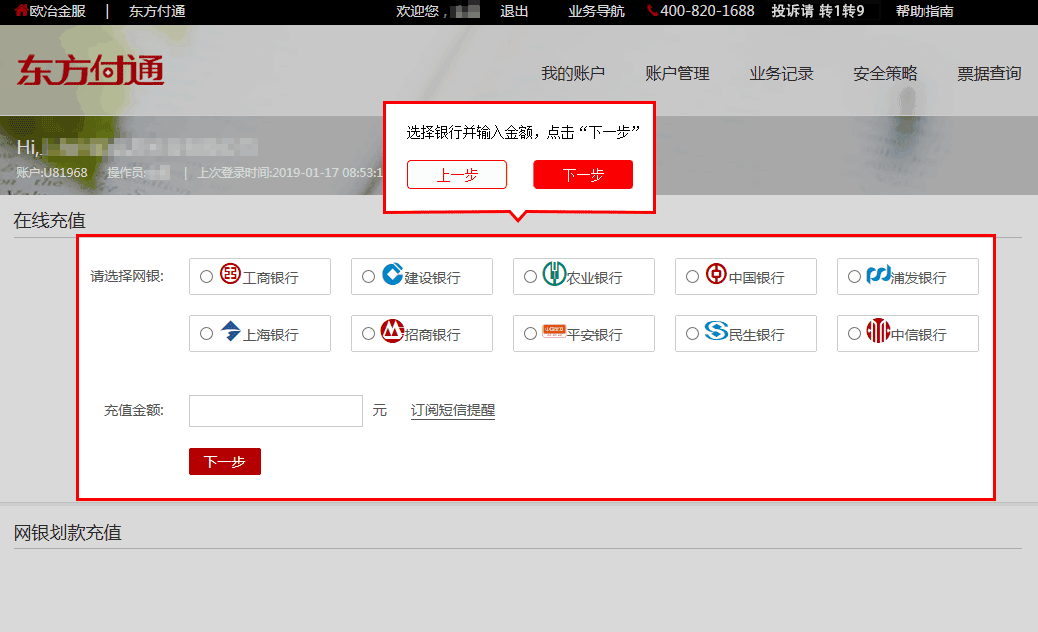The width and height of the screenshot is (1038, 632).
Task: Click the 操作员 label
Action: pyautogui.click(x=126, y=173)
